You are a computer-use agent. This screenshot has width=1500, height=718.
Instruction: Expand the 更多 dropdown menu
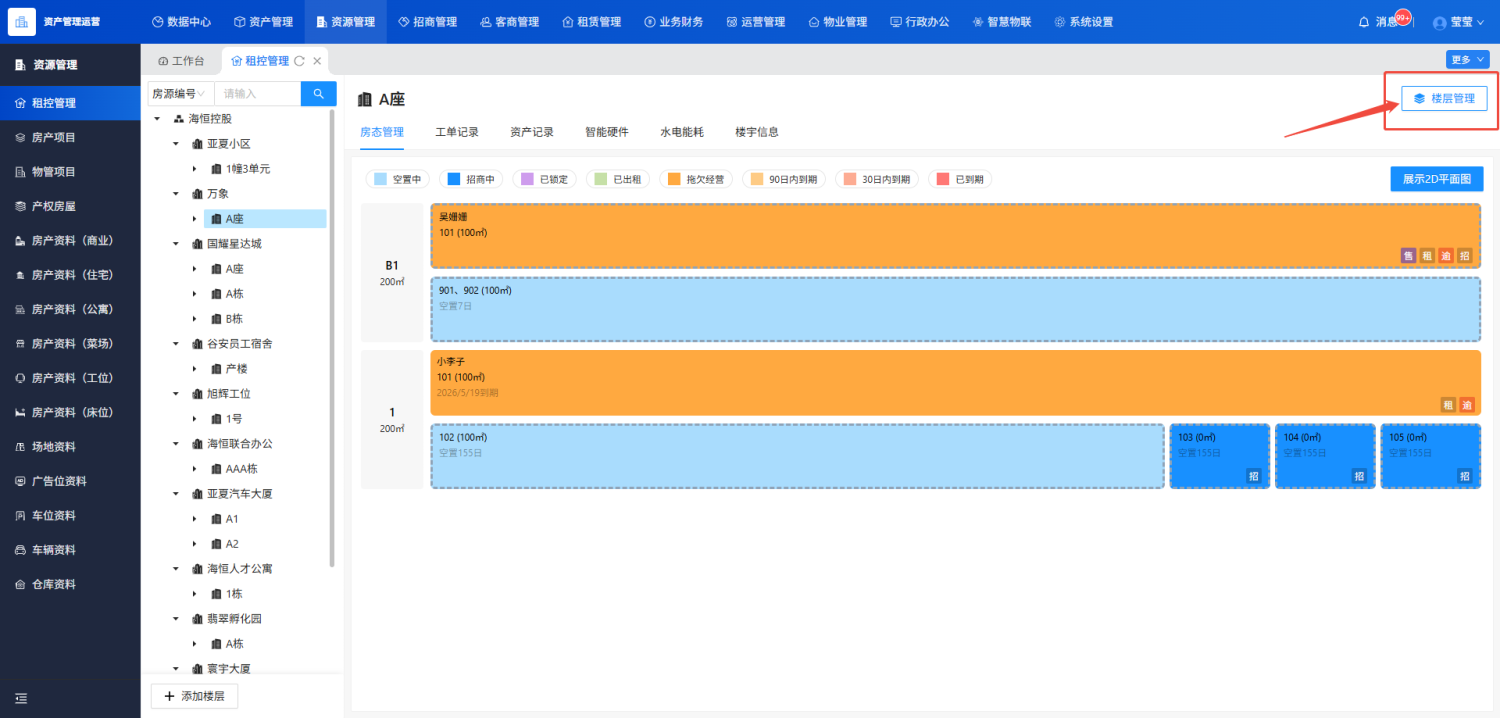point(1466,60)
